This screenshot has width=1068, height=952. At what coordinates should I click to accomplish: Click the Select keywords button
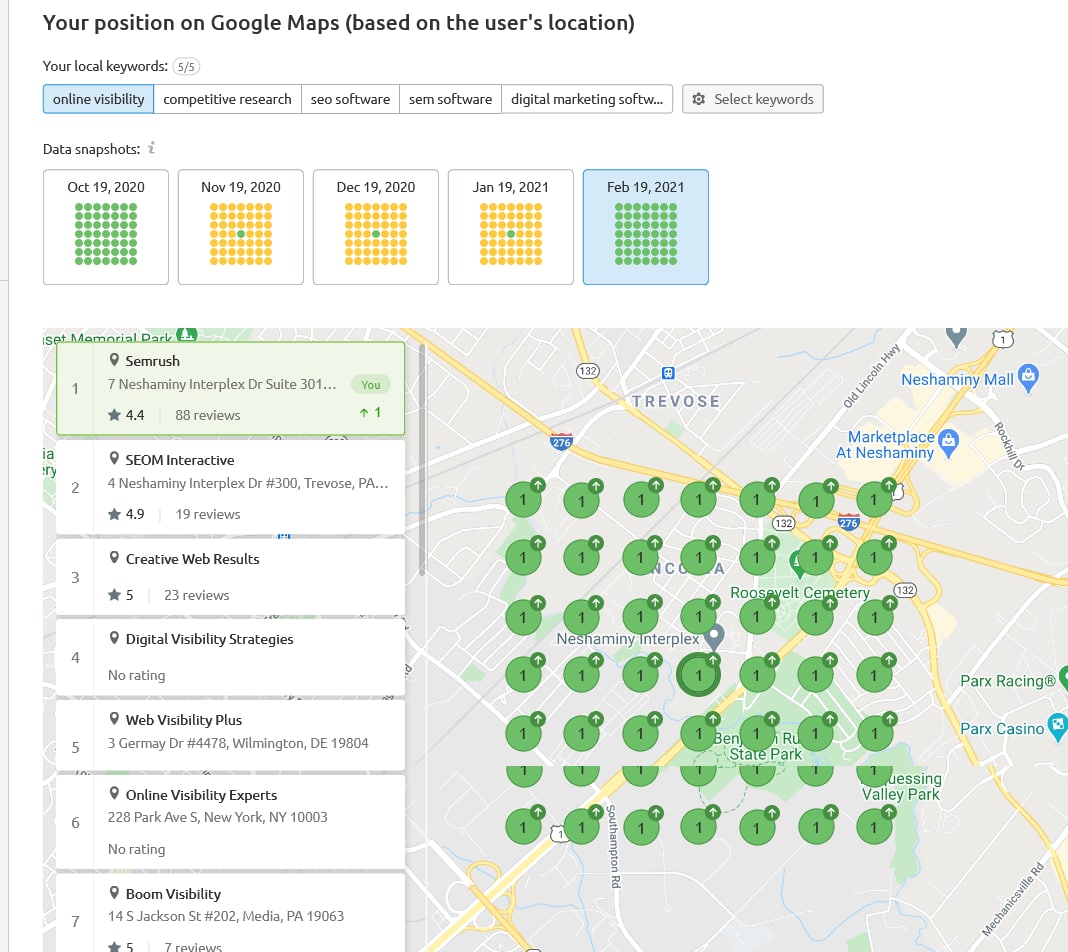tap(753, 99)
